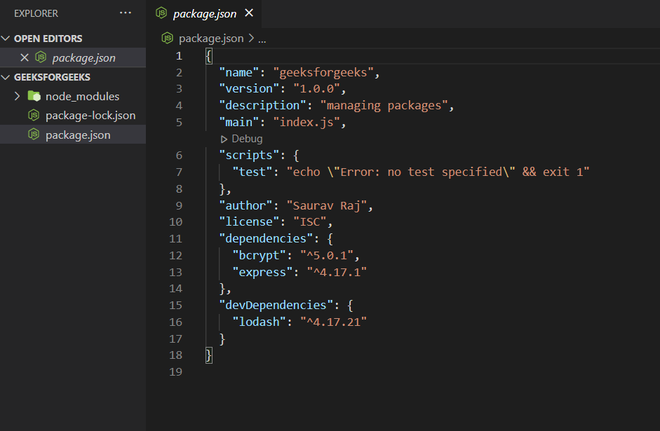
Task: Click the Debug play triangle icon
Action: click(x=224, y=139)
